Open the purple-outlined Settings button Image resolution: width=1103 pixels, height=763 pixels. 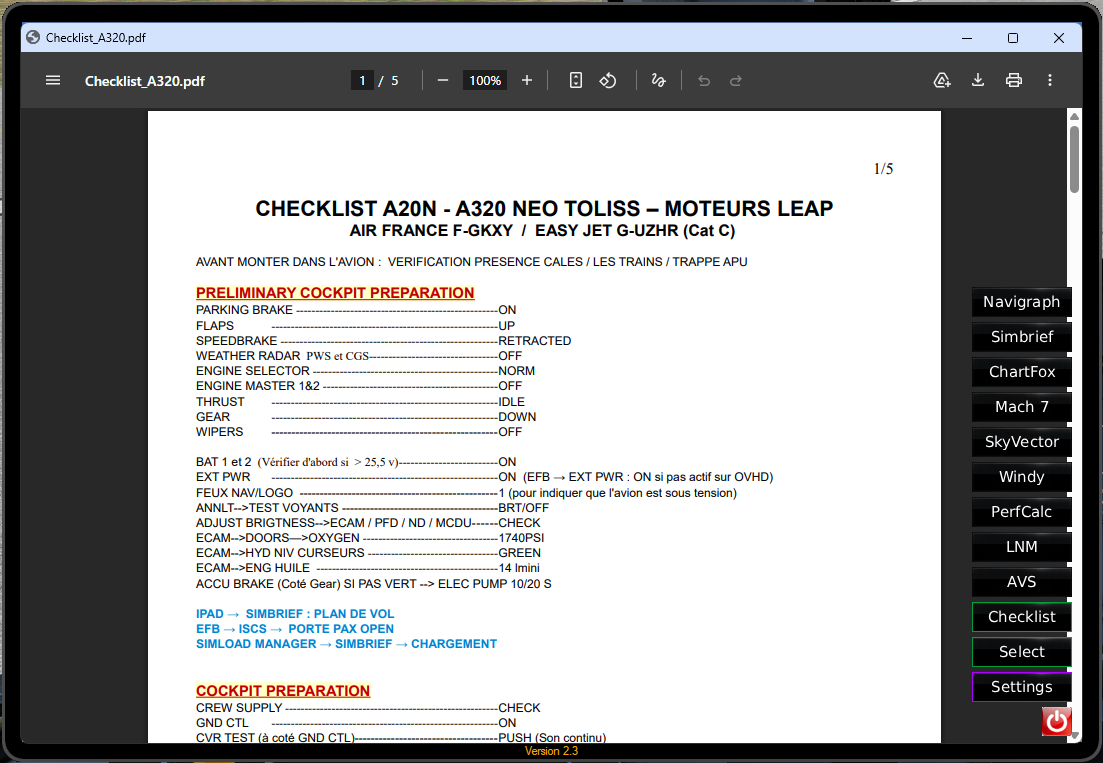click(x=1021, y=687)
